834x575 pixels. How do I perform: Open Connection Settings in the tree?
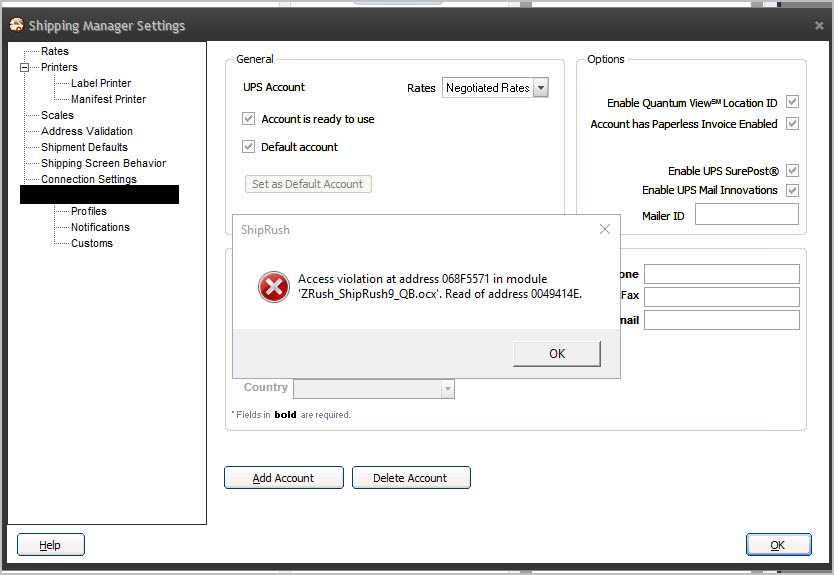[89, 179]
